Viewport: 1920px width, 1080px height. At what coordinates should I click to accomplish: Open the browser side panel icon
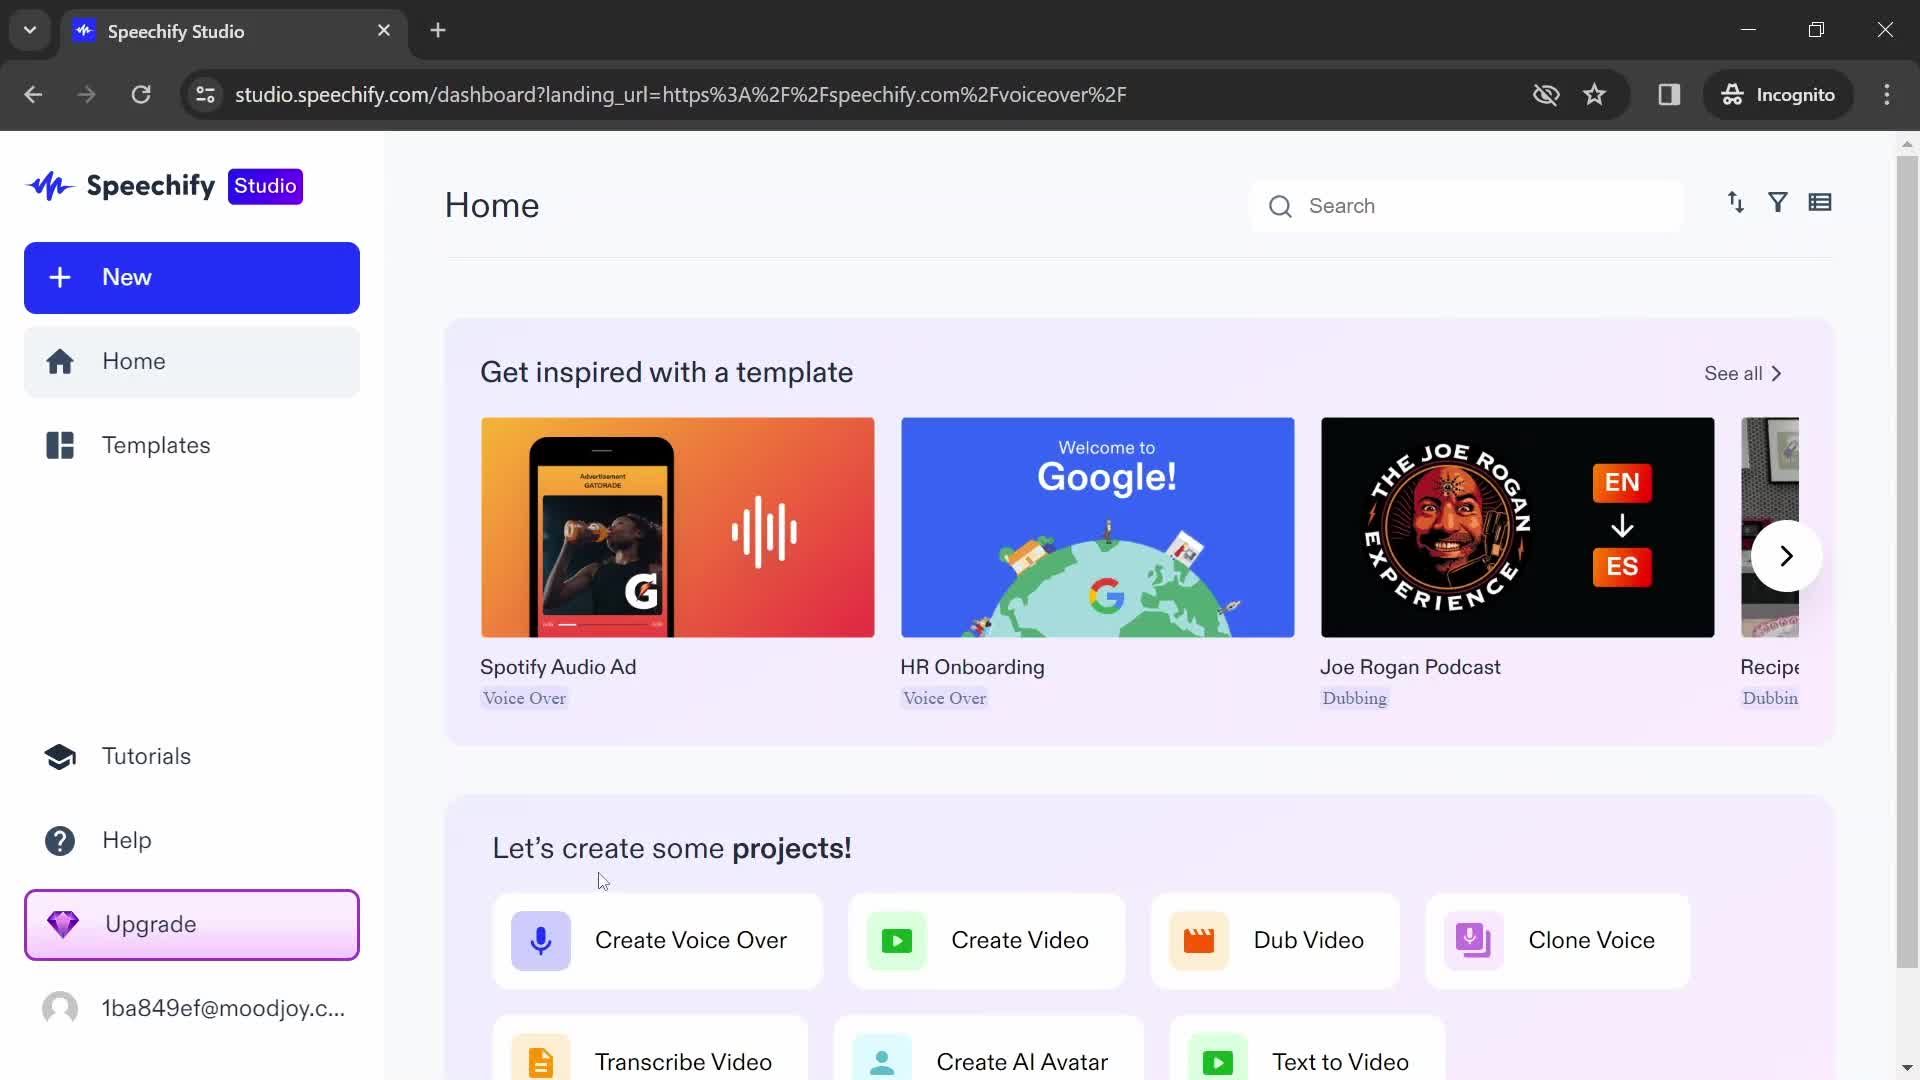point(1669,95)
